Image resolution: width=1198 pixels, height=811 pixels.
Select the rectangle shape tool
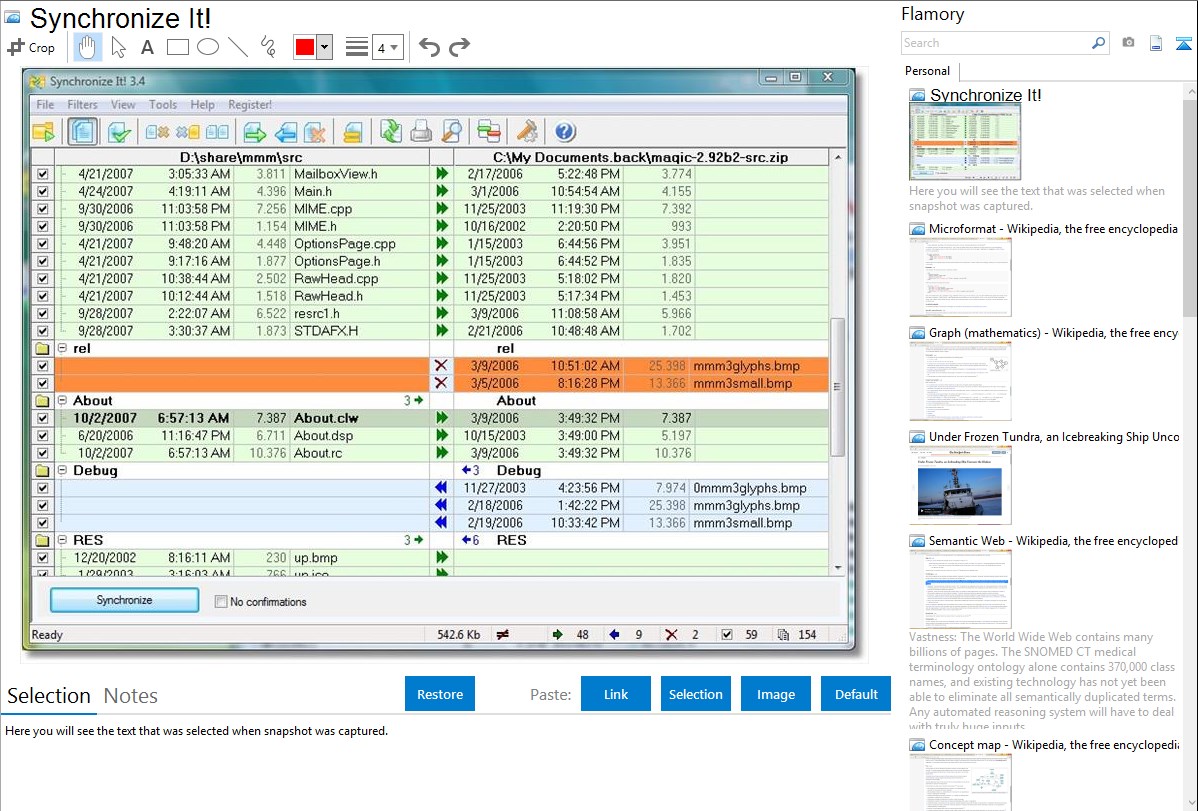[178, 47]
